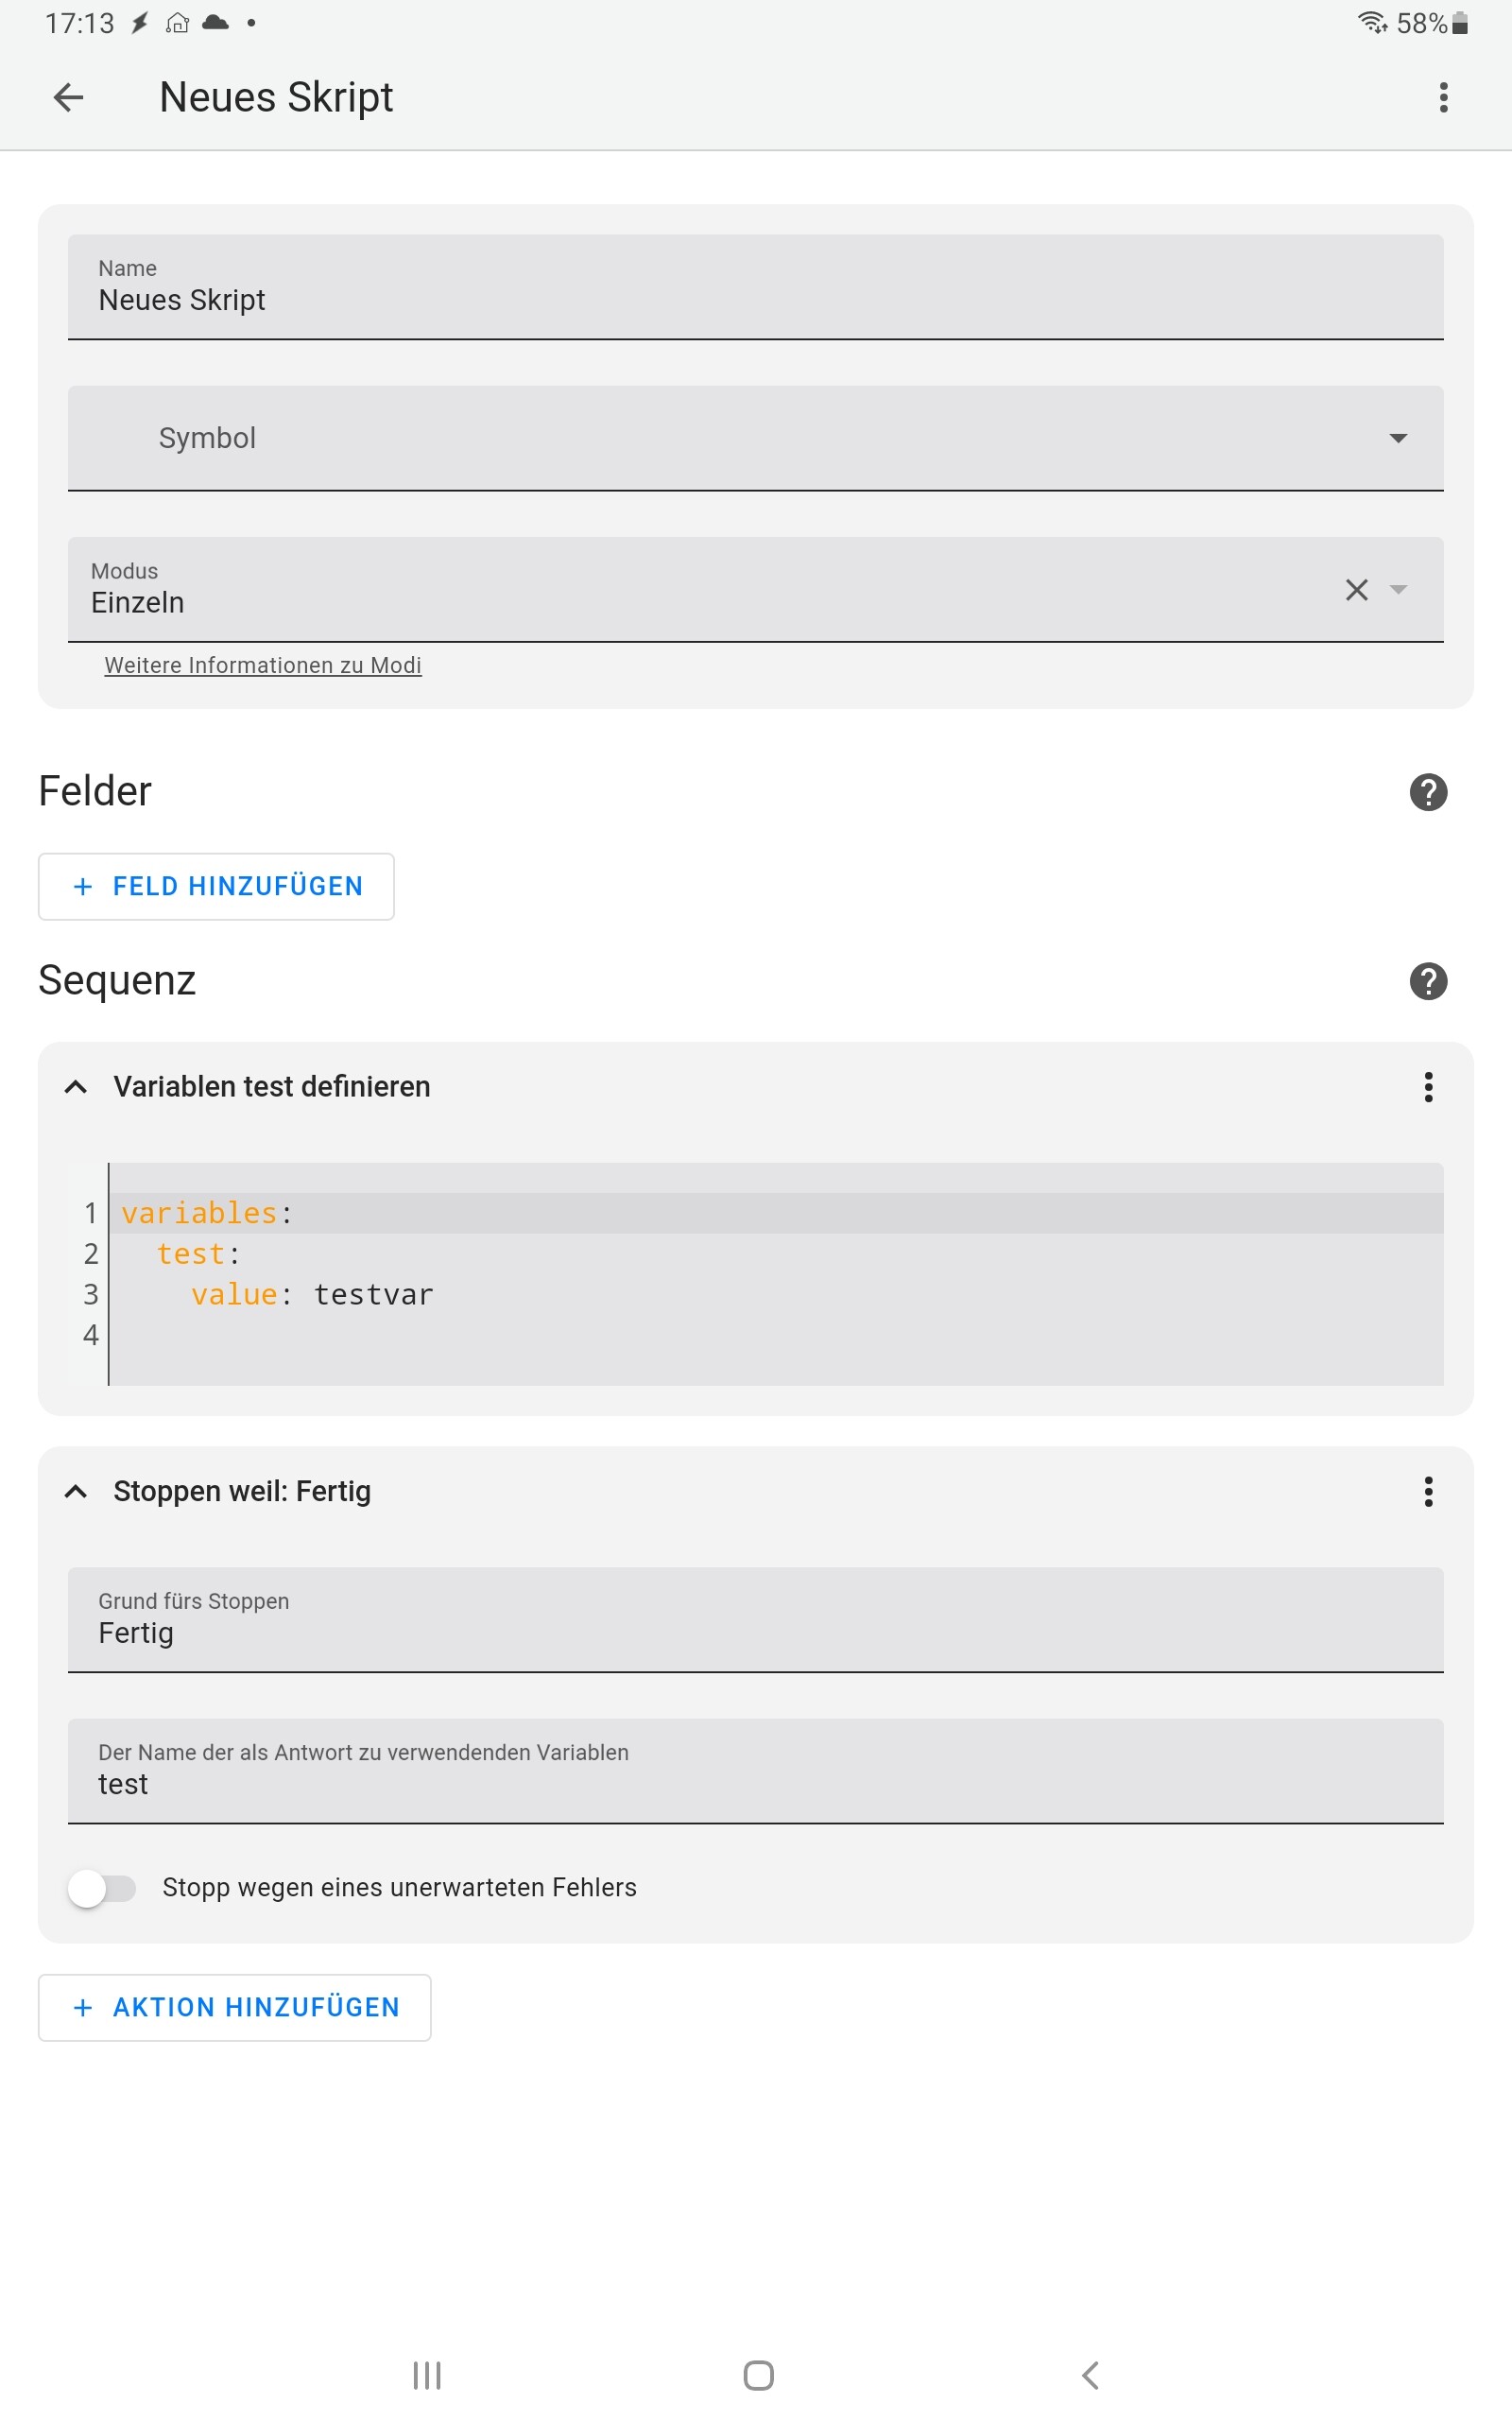Screen dimensions: 1512x2420
Task: Go back using the top arrow
Action: tap(68, 97)
